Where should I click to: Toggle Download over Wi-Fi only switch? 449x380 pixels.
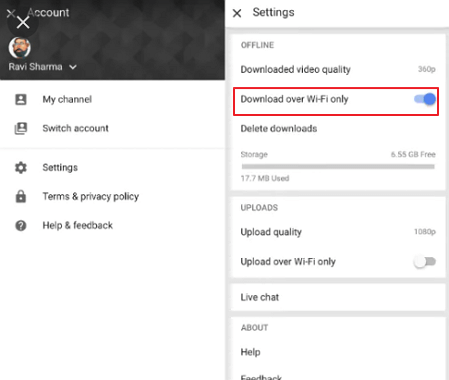[425, 99]
